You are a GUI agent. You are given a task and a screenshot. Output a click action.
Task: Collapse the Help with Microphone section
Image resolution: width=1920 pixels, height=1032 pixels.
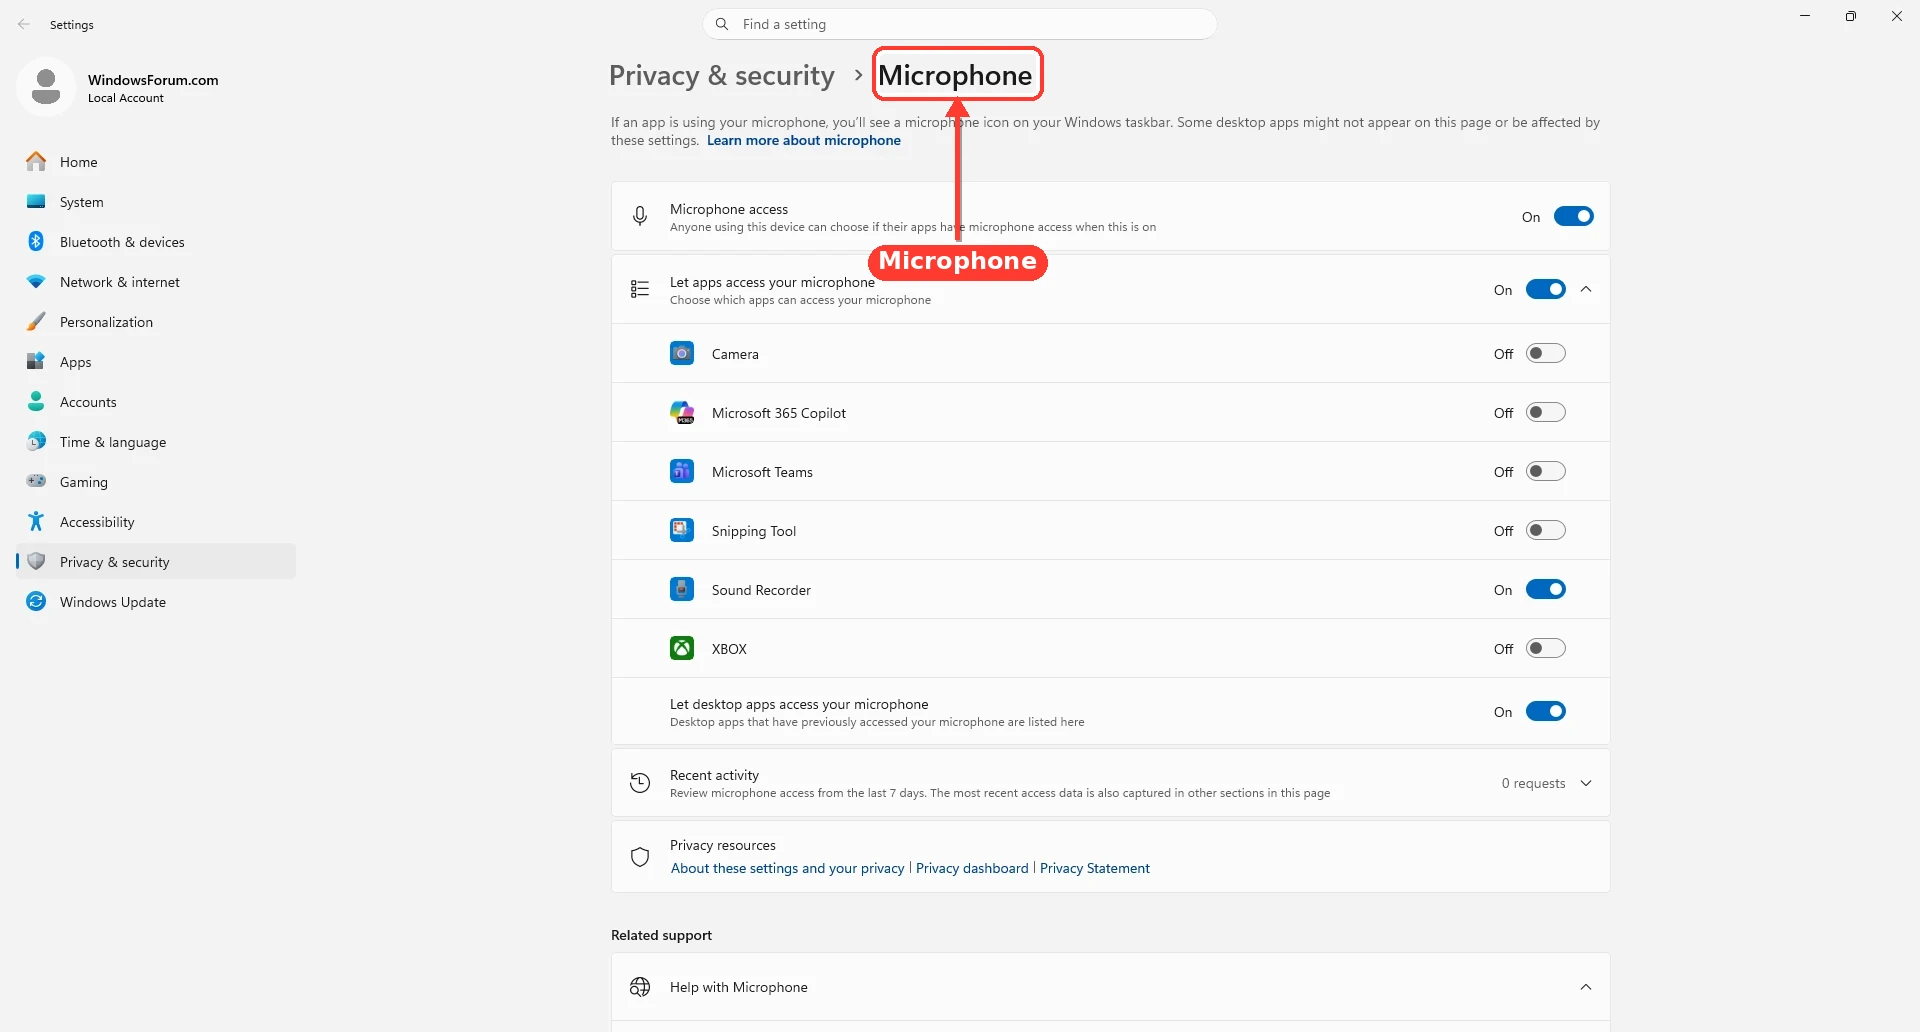[1586, 987]
